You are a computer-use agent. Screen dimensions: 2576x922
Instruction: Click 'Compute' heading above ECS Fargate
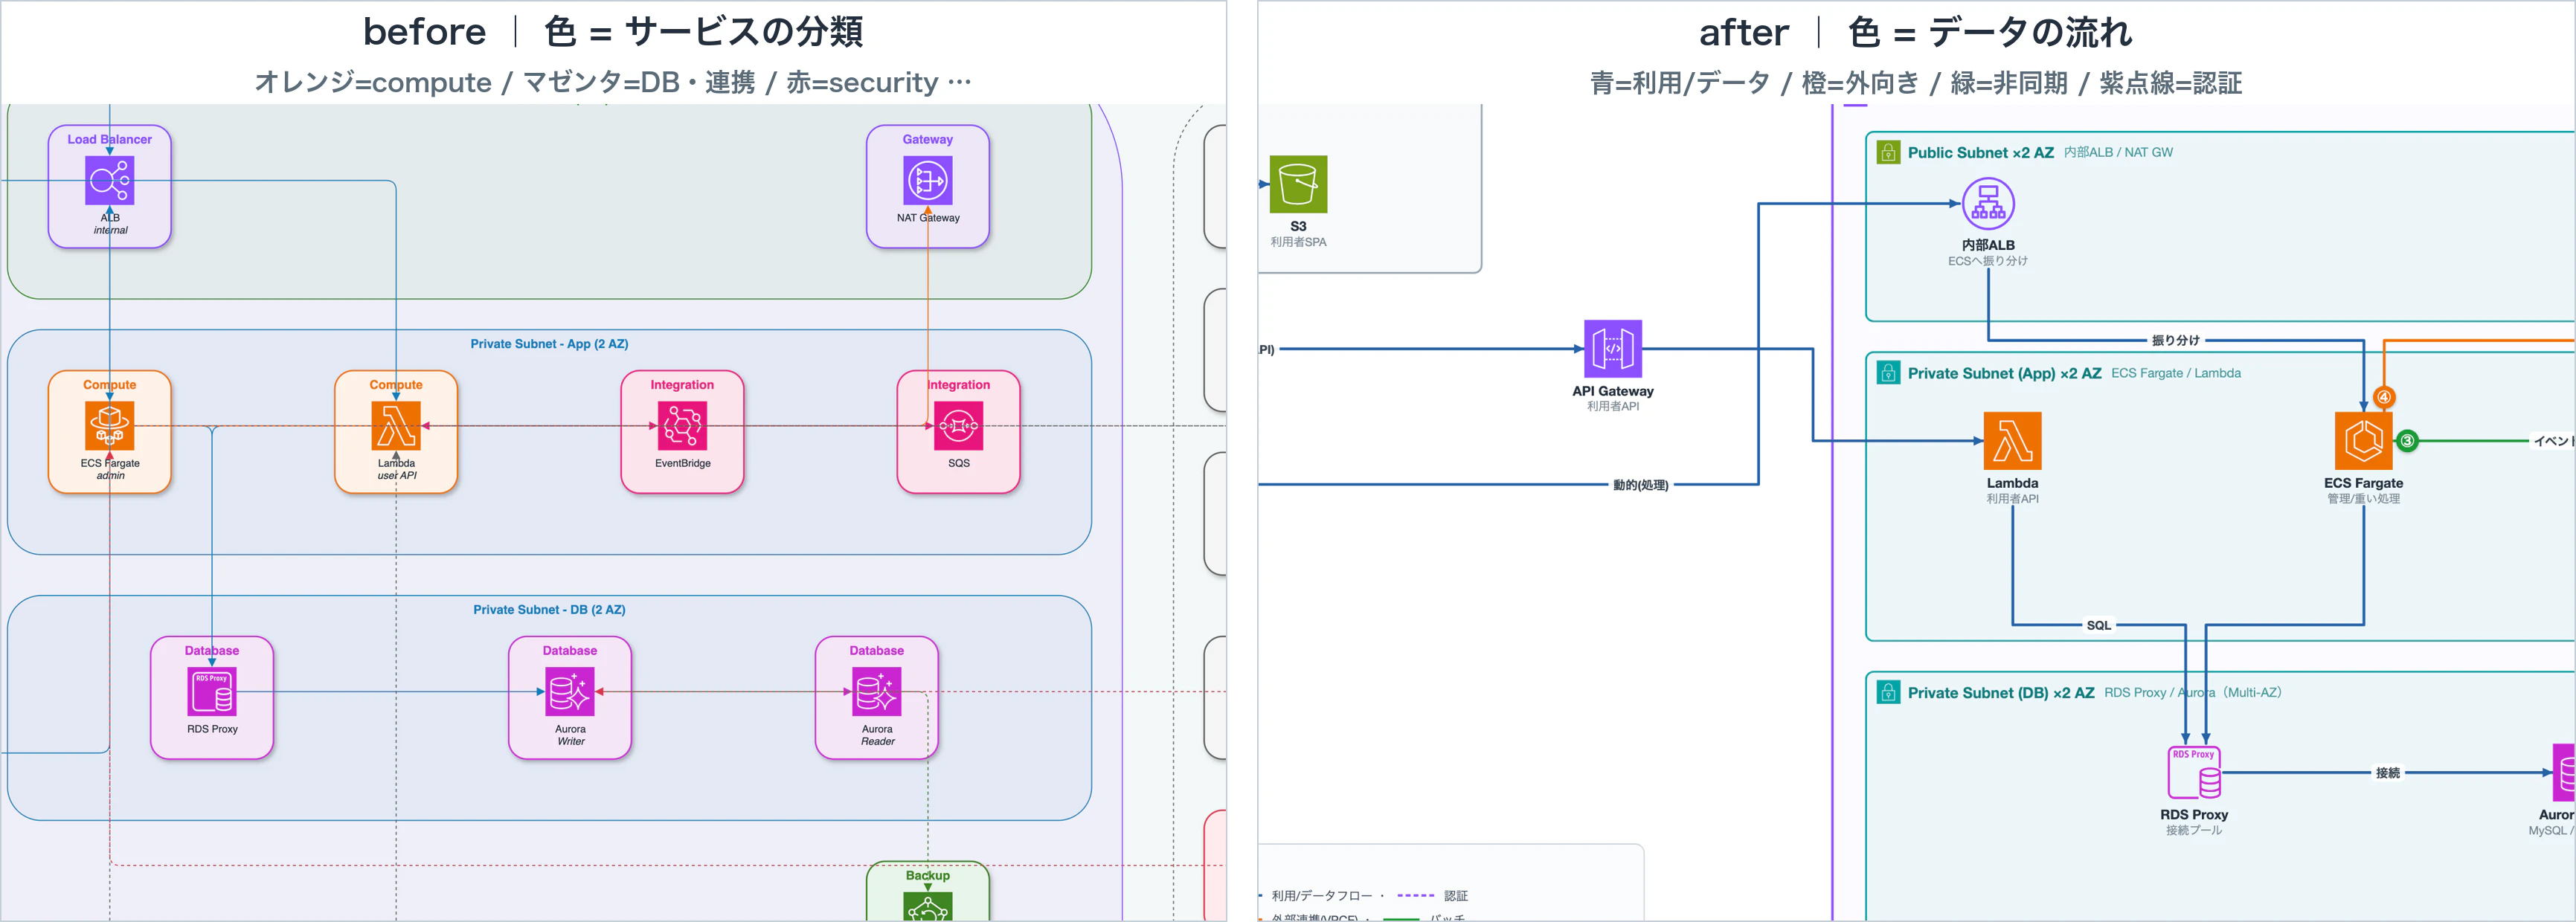pos(110,385)
